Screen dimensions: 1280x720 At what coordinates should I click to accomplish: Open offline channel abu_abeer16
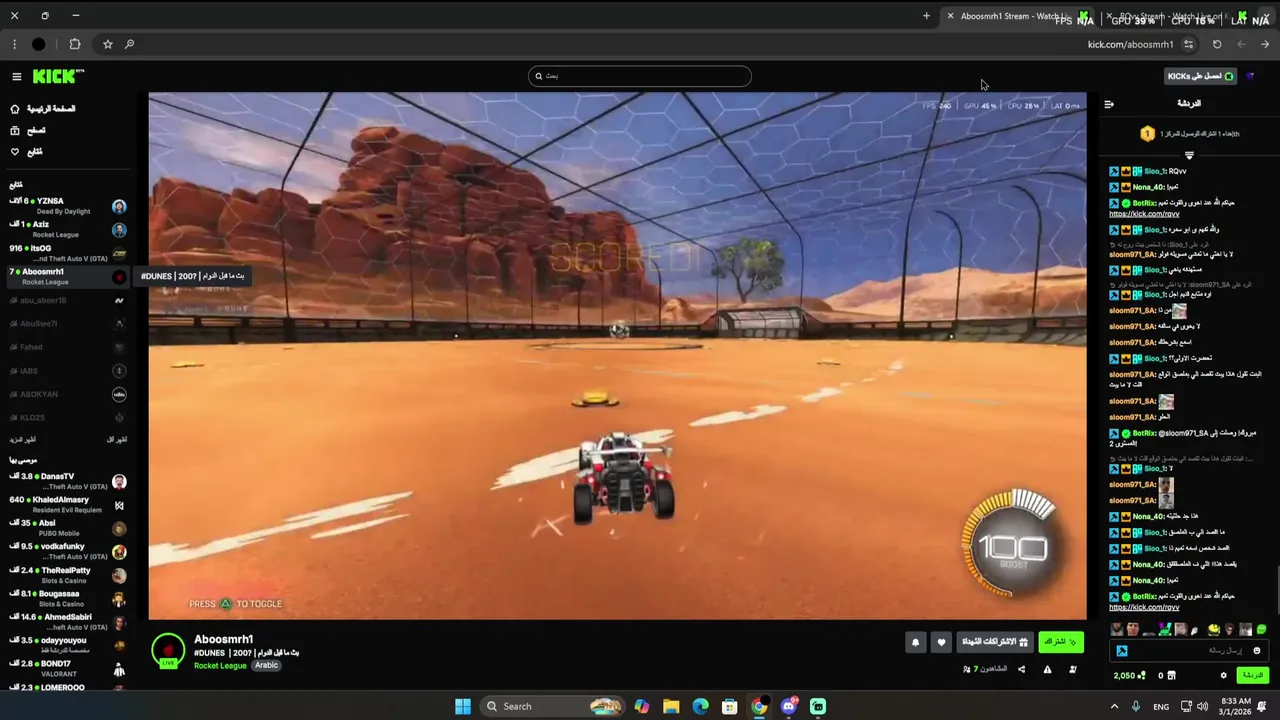pyautogui.click(x=66, y=300)
